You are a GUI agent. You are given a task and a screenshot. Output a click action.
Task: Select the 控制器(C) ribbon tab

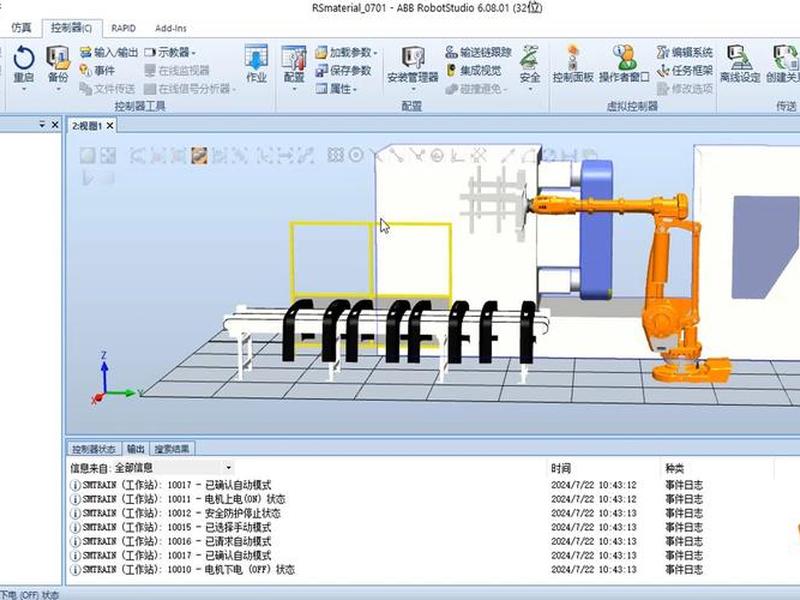71,28
